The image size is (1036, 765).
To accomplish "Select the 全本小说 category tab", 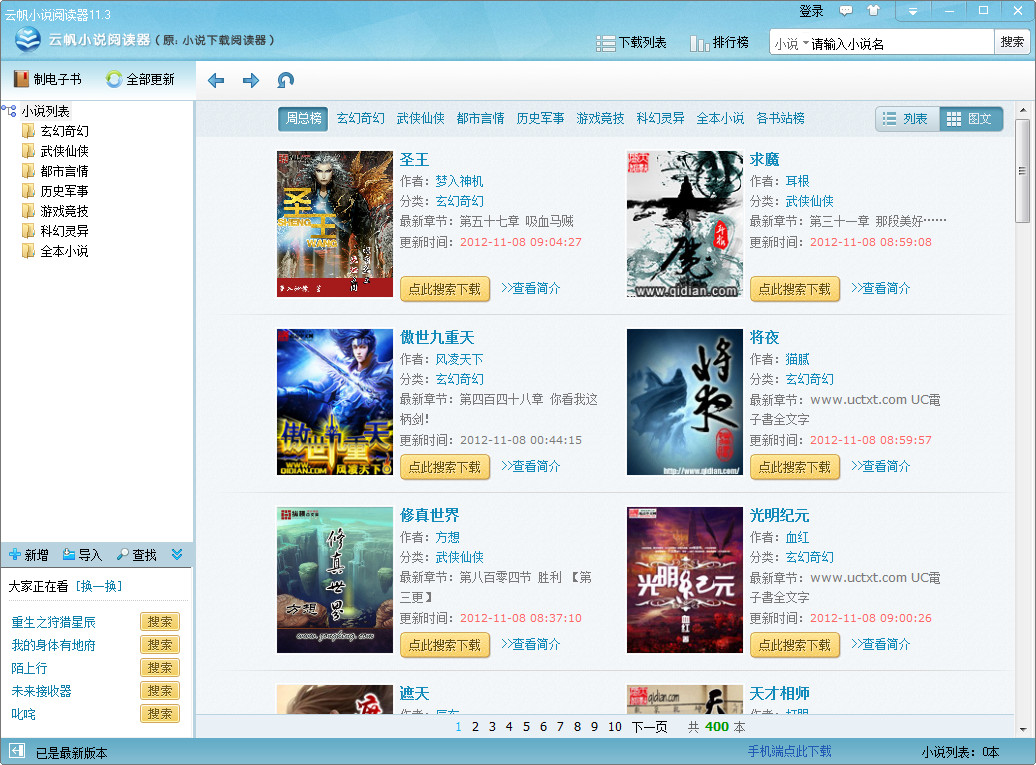I will (x=720, y=118).
